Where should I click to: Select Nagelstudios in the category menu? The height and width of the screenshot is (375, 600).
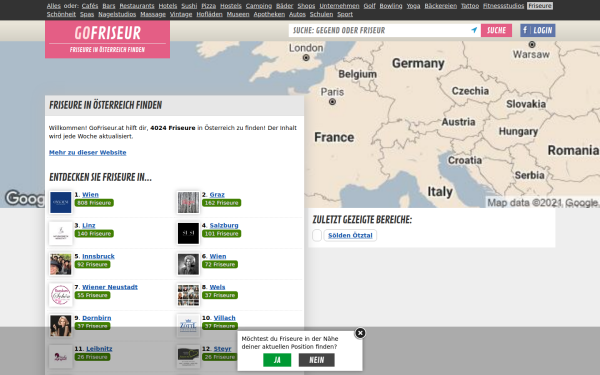(117, 14)
